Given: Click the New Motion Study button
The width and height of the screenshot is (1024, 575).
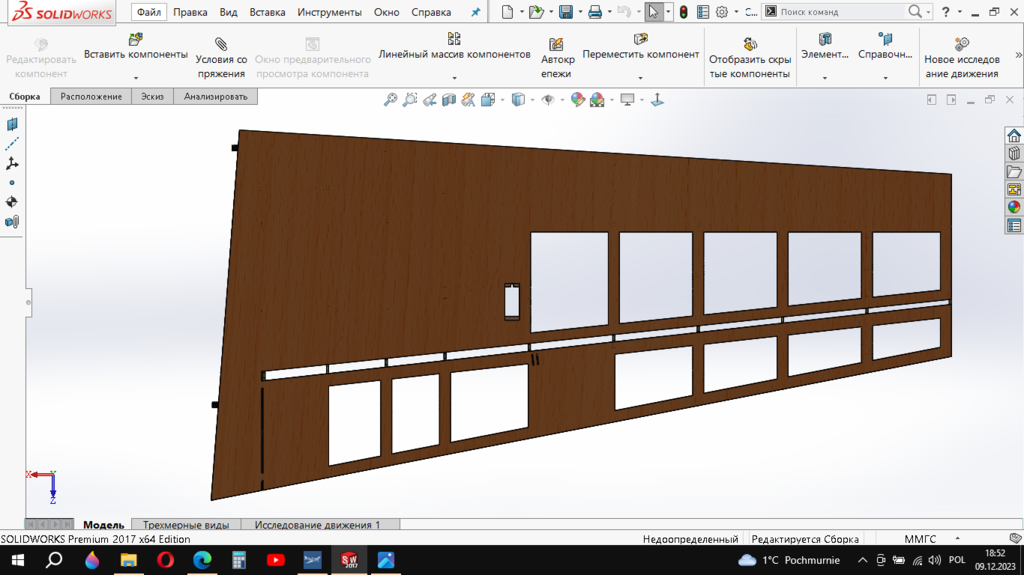Looking at the screenshot, I should tap(961, 44).
